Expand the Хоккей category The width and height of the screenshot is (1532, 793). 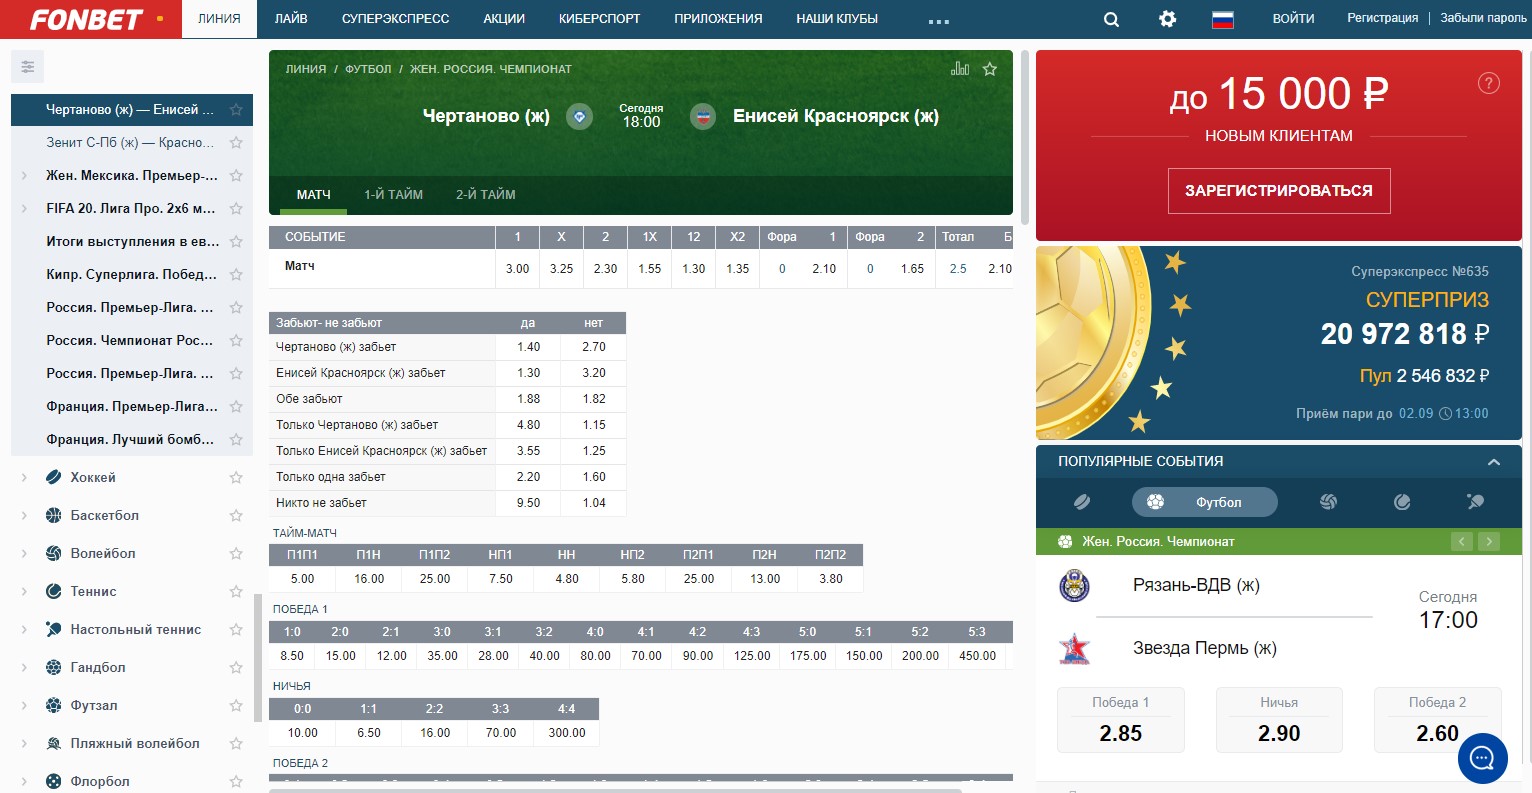point(24,478)
